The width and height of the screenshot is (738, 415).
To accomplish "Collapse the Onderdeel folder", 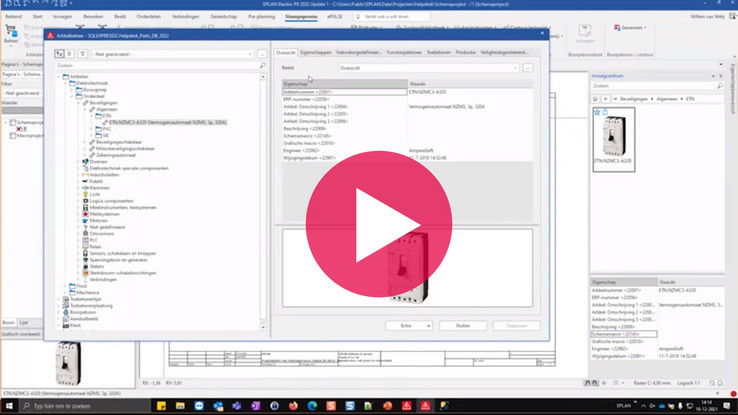I will [x=72, y=96].
